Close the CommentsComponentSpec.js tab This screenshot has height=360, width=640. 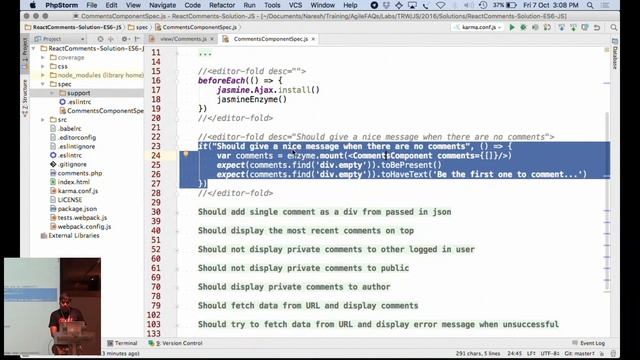coord(313,39)
